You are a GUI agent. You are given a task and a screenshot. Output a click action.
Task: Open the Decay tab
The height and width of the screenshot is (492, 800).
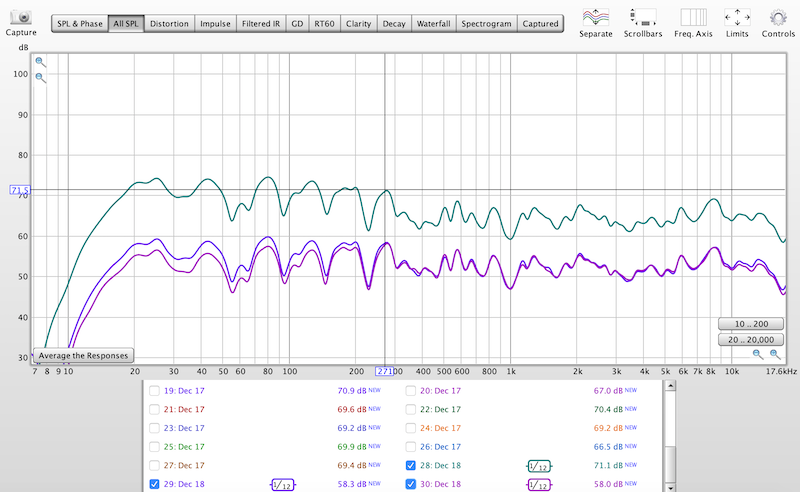(394, 23)
